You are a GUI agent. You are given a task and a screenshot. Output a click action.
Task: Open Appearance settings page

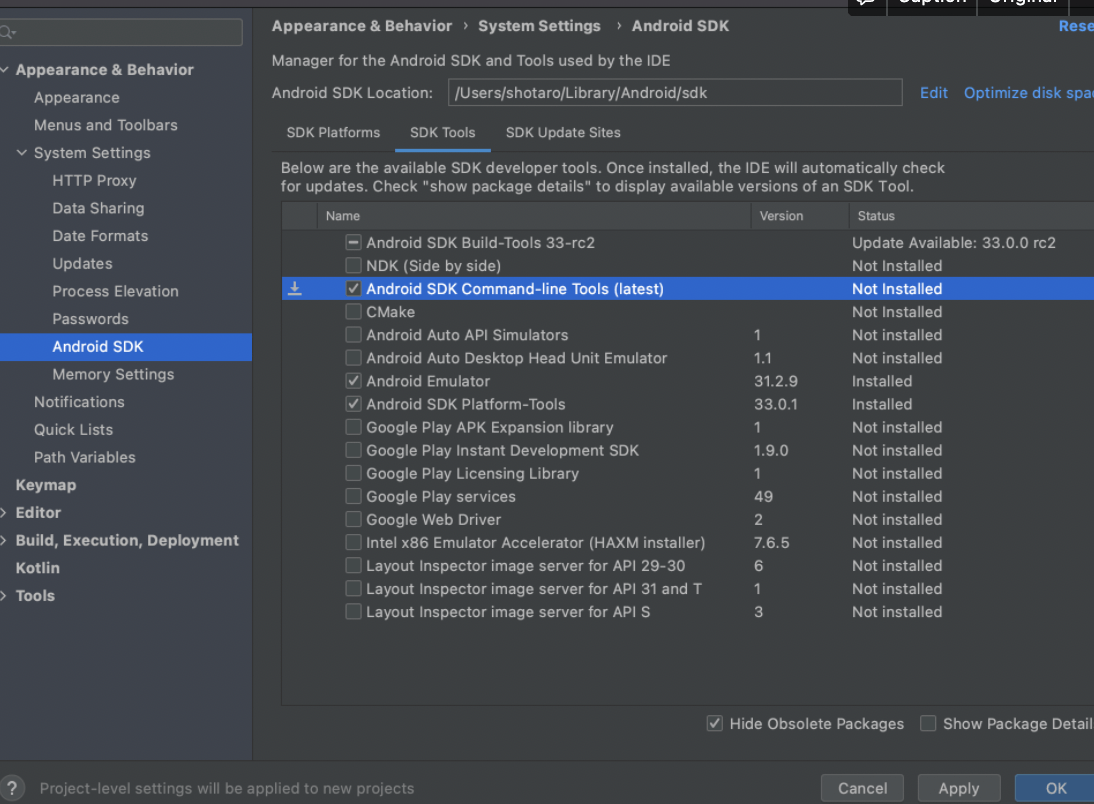pyautogui.click(x=77, y=97)
